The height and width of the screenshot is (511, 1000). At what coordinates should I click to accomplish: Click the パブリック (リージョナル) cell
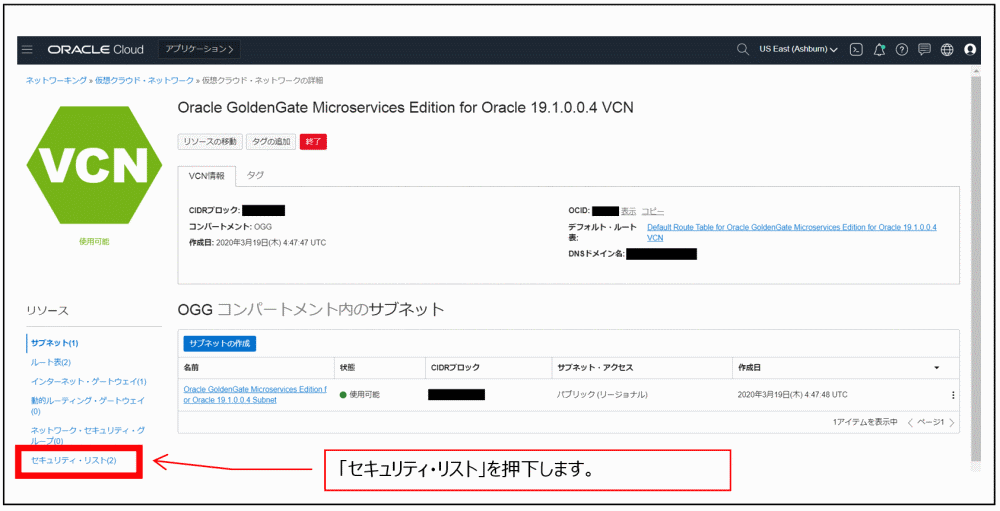[x=602, y=395]
